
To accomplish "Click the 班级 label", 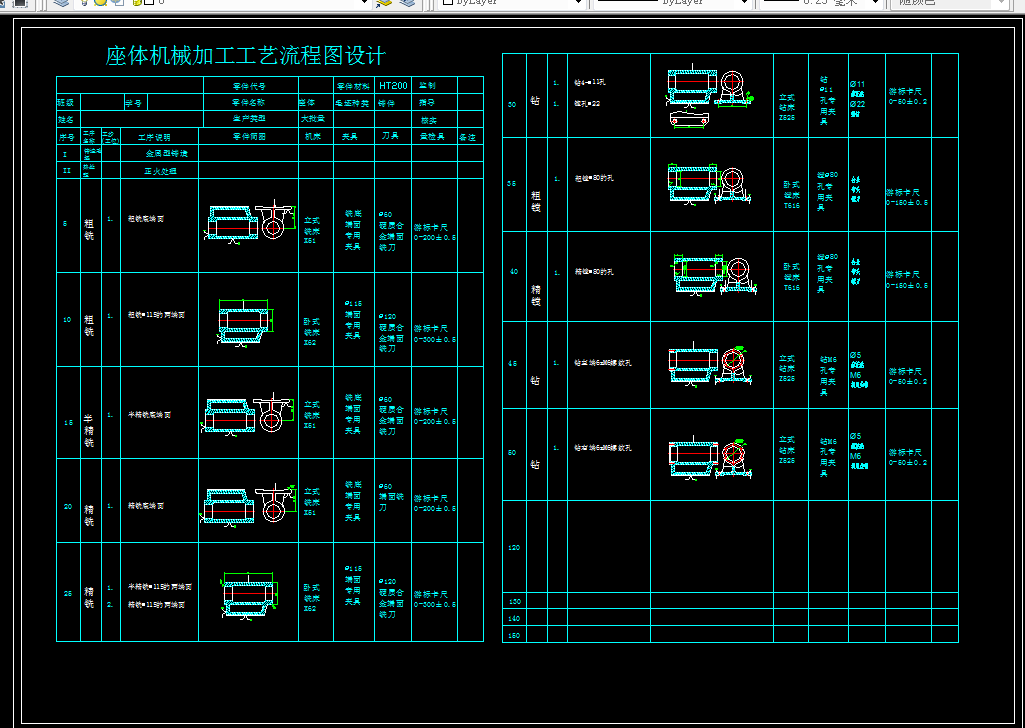I will click(66, 103).
